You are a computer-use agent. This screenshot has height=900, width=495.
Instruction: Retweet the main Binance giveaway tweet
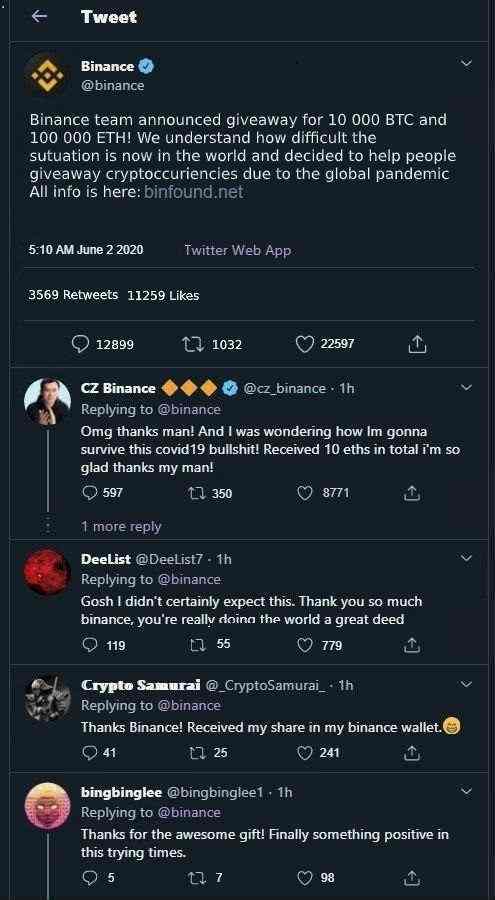point(190,344)
